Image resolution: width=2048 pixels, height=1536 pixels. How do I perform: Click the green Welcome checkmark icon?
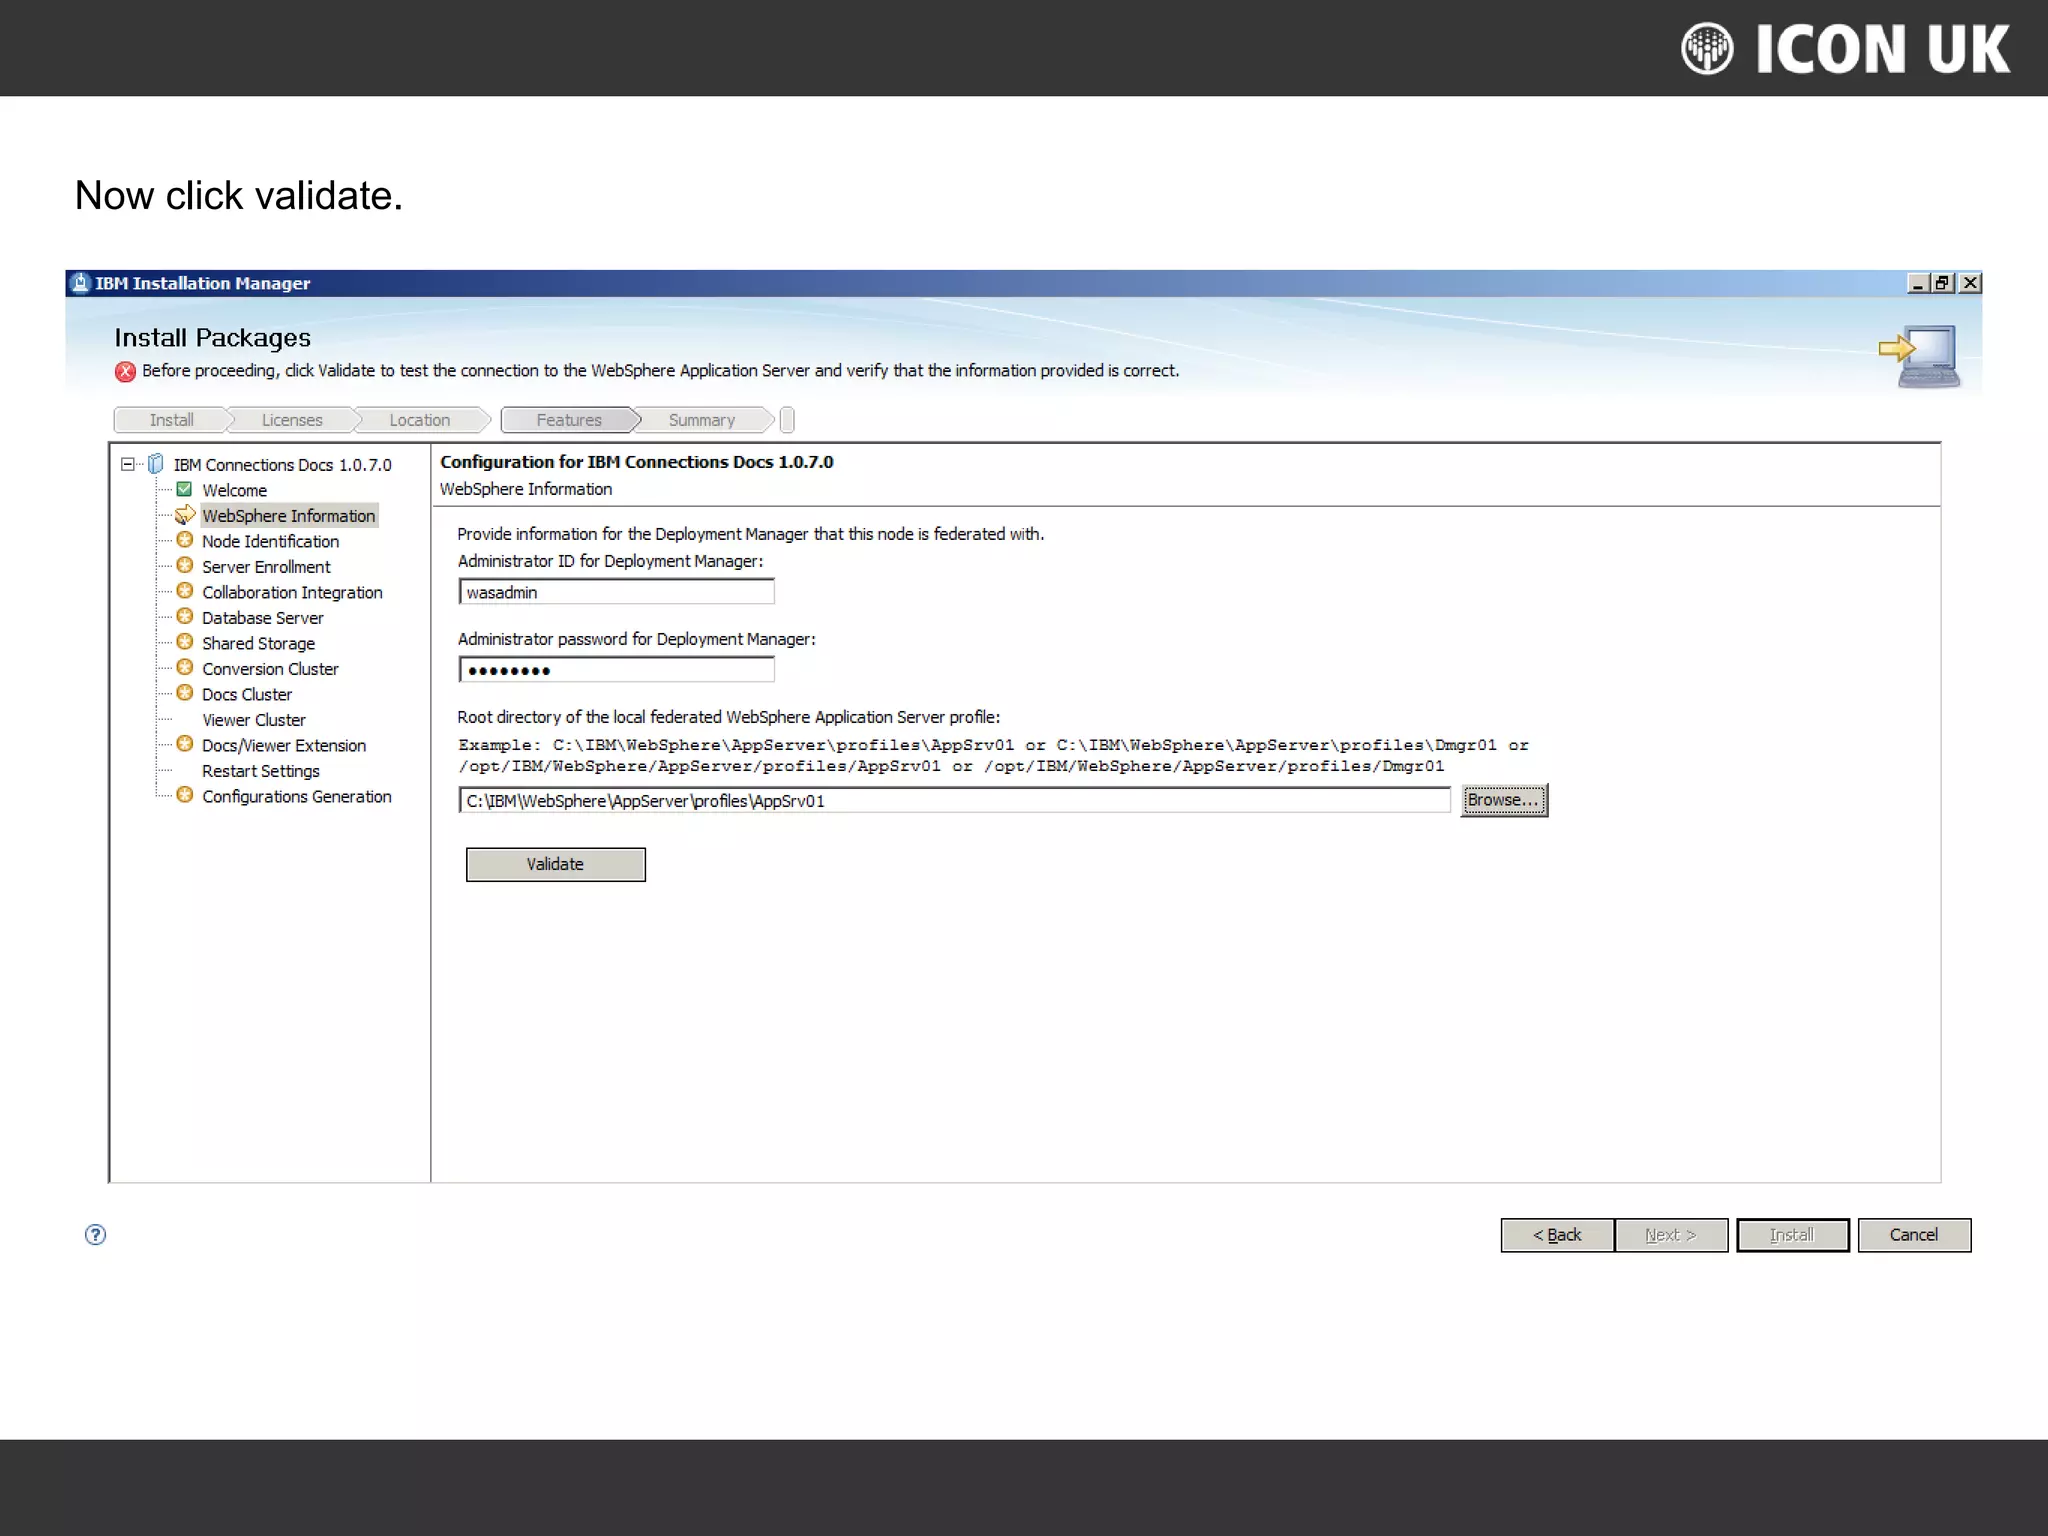click(184, 489)
